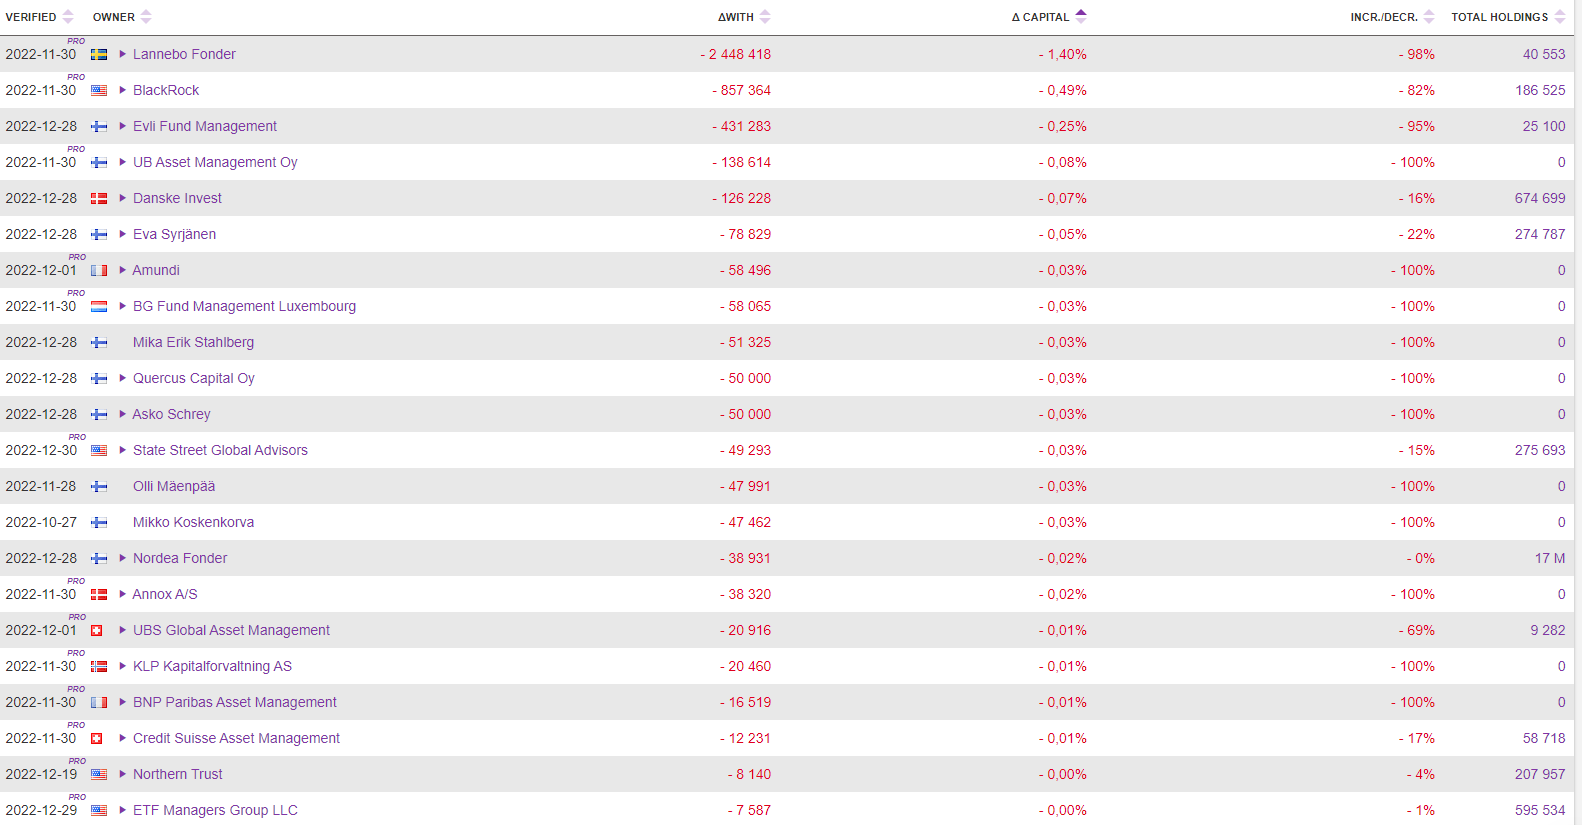Click the Swiss flag beside UBS Global Asset Management

point(97,630)
